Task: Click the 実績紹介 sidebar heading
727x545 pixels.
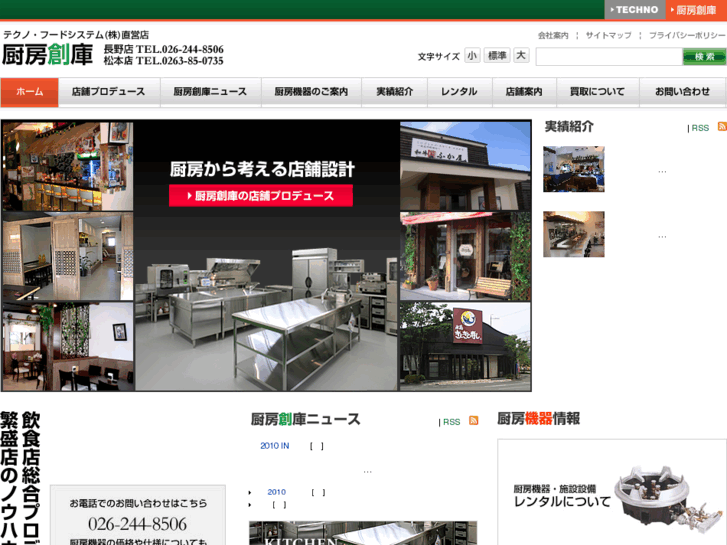Action: click(569, 126)
